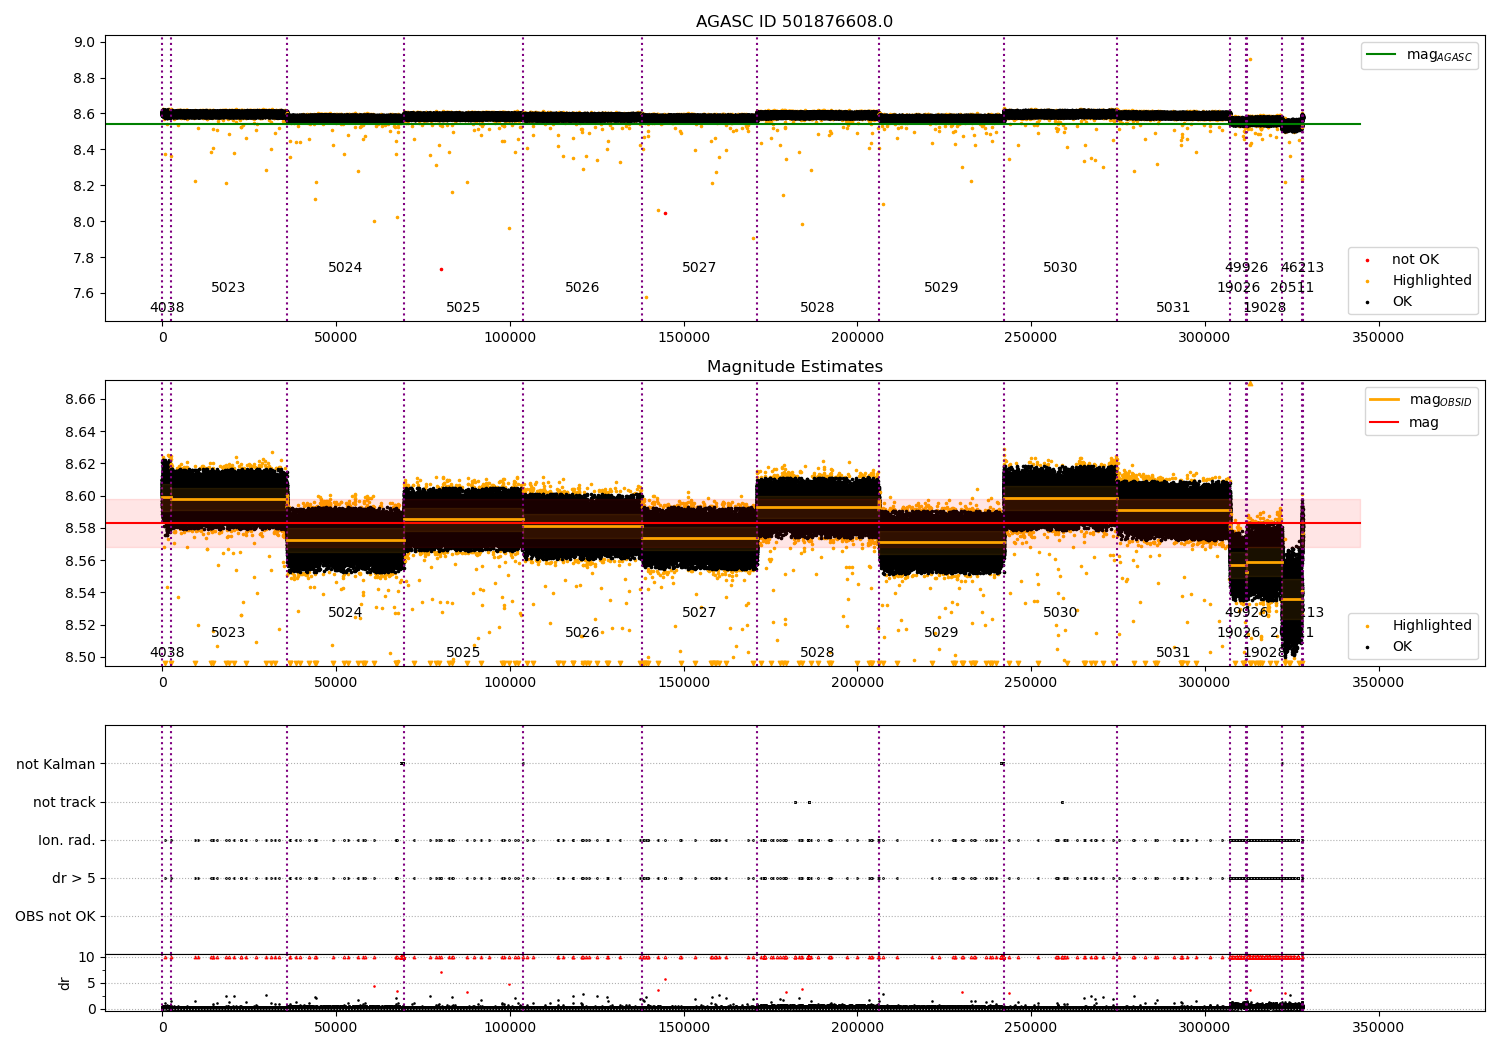Click observation label 4038 in top plot
Screen dimensions: 1500x1050
[x=167, y=308]
